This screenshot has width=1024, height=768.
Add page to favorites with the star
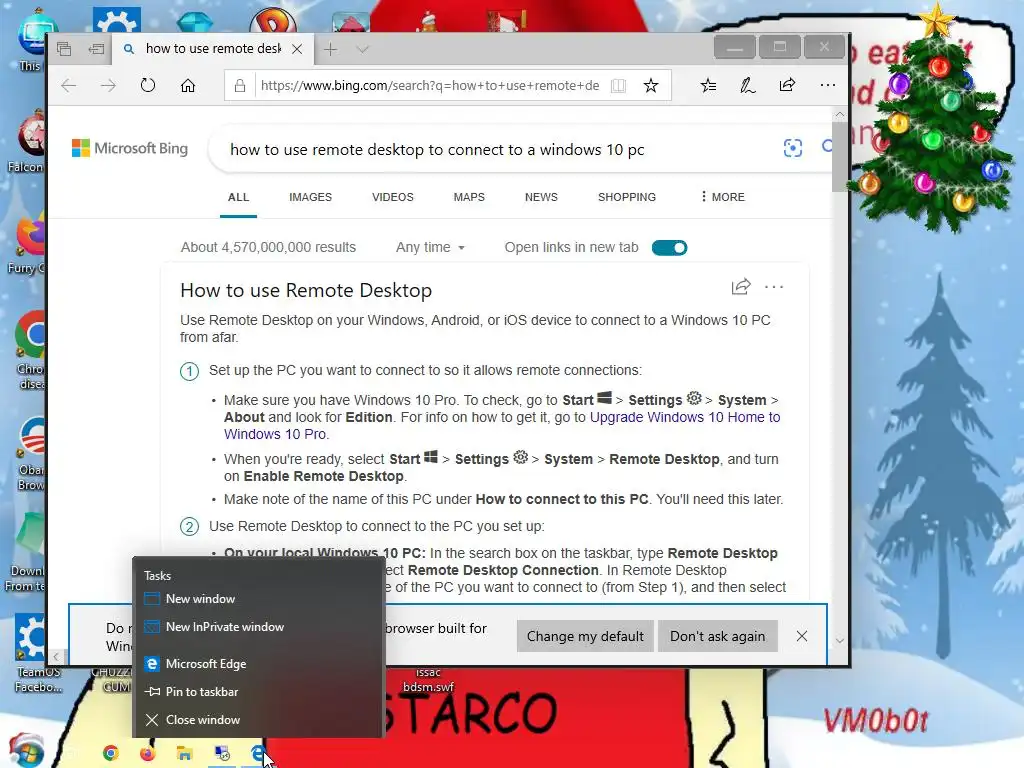click(x=650, y=86)
